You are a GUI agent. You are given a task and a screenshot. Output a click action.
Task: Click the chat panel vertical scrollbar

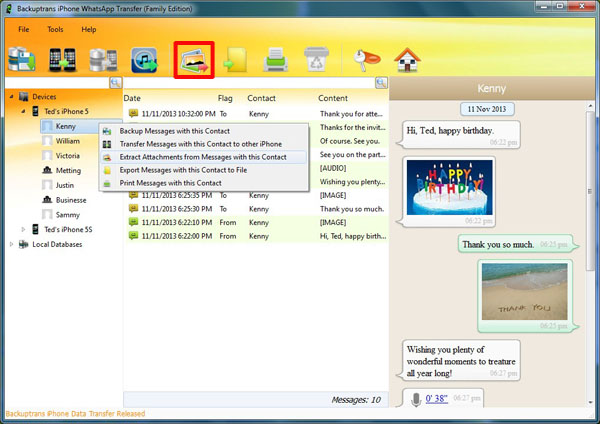click(x=590, y=191)
